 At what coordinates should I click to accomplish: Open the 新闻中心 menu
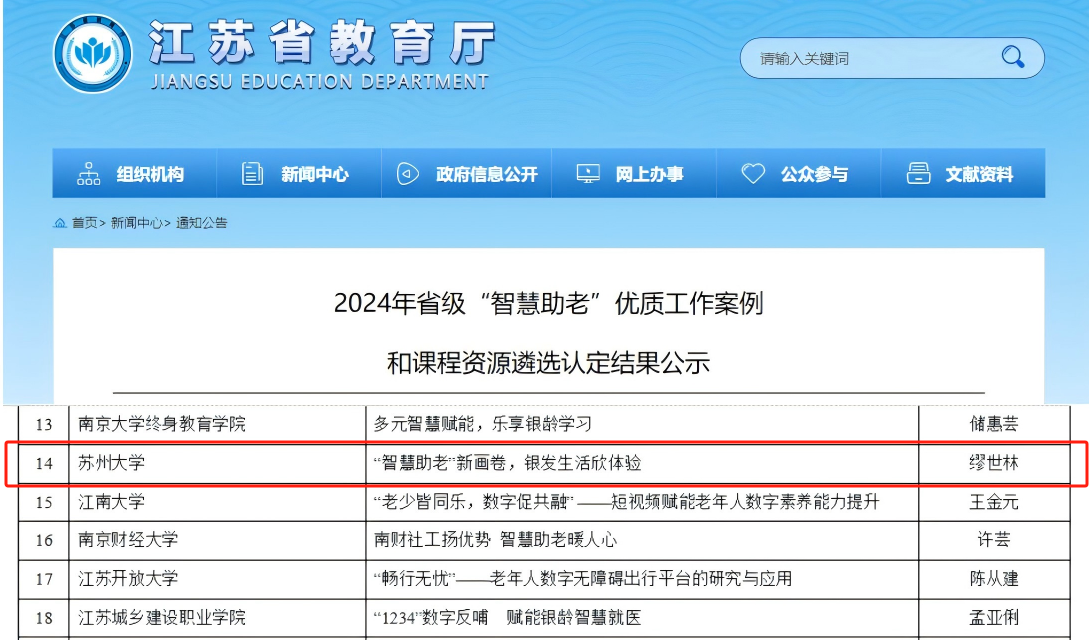[x=299, y=174]
